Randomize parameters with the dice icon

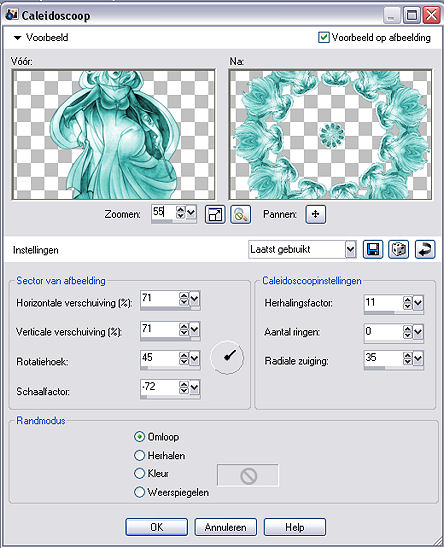click(399, 250)
